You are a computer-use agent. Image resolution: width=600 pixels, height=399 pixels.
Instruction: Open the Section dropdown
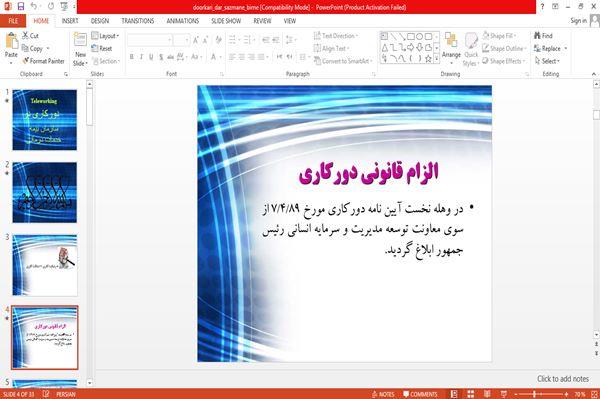tap(106, 61)
